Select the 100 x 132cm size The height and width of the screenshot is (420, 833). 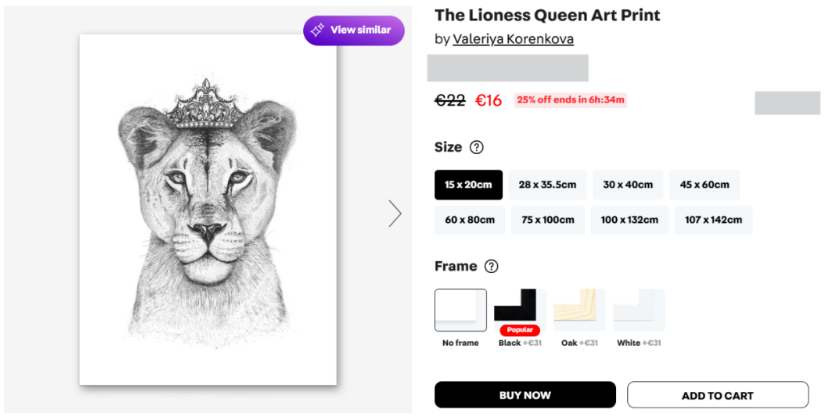(630, 220)
